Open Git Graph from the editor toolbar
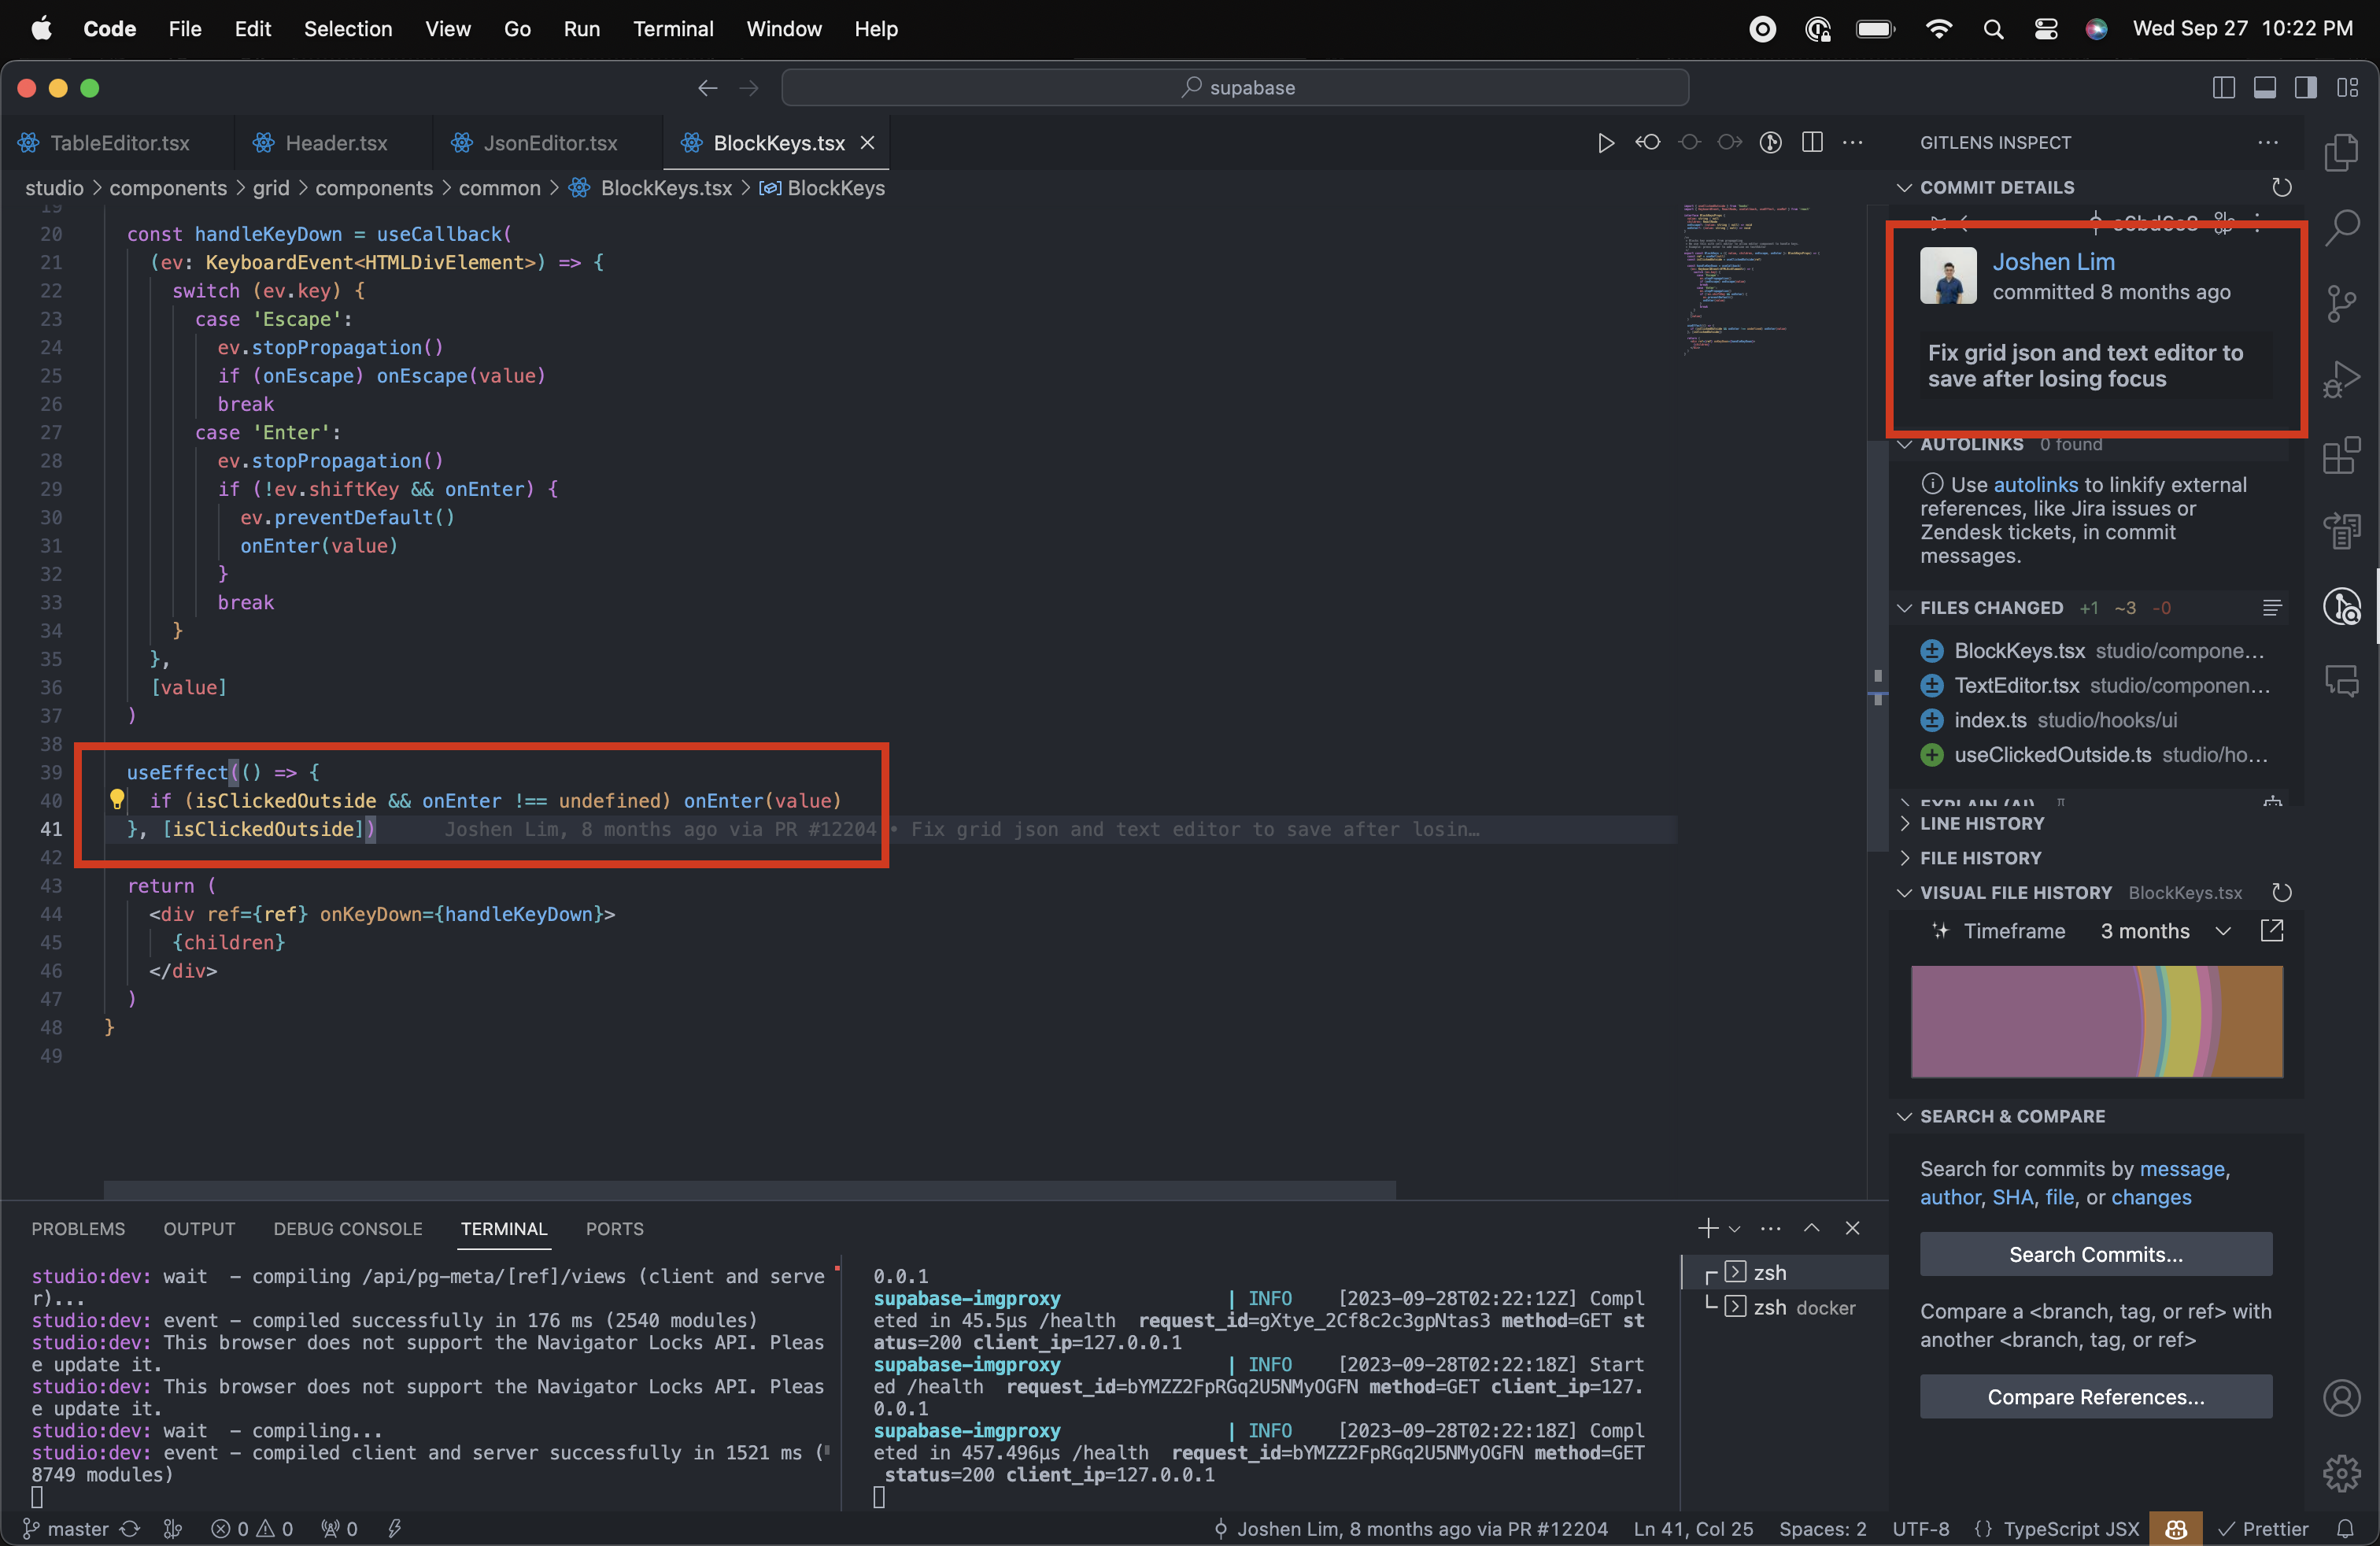This screenshot has width=2380, height=1546. [x=1771, y=142]
